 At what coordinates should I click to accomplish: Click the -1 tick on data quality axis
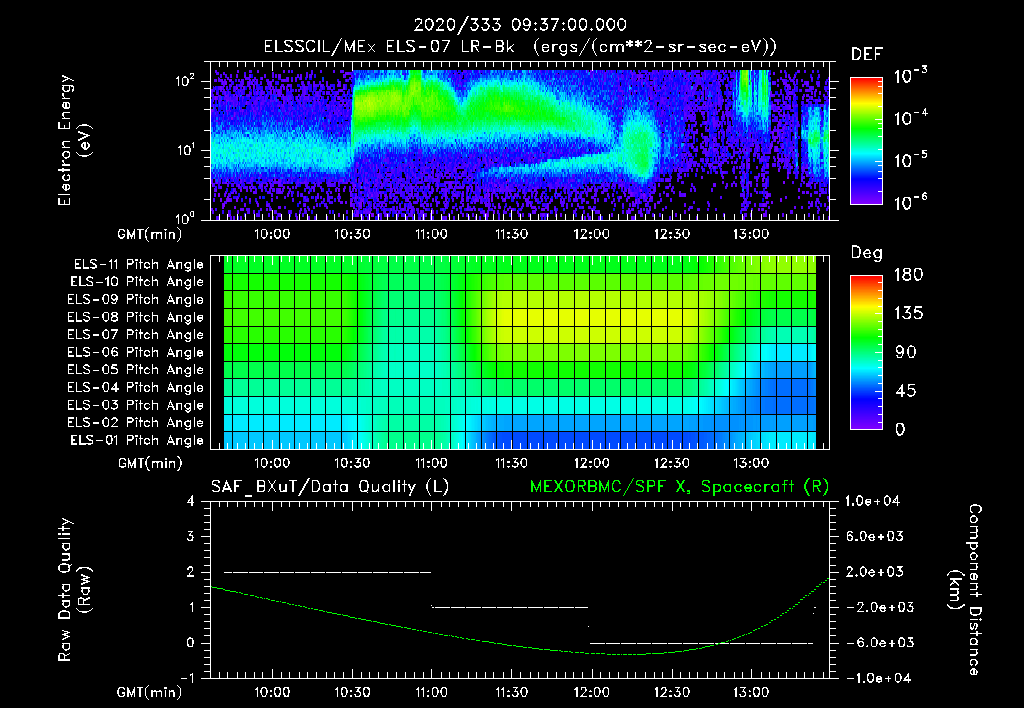click(x=187, y=678)
